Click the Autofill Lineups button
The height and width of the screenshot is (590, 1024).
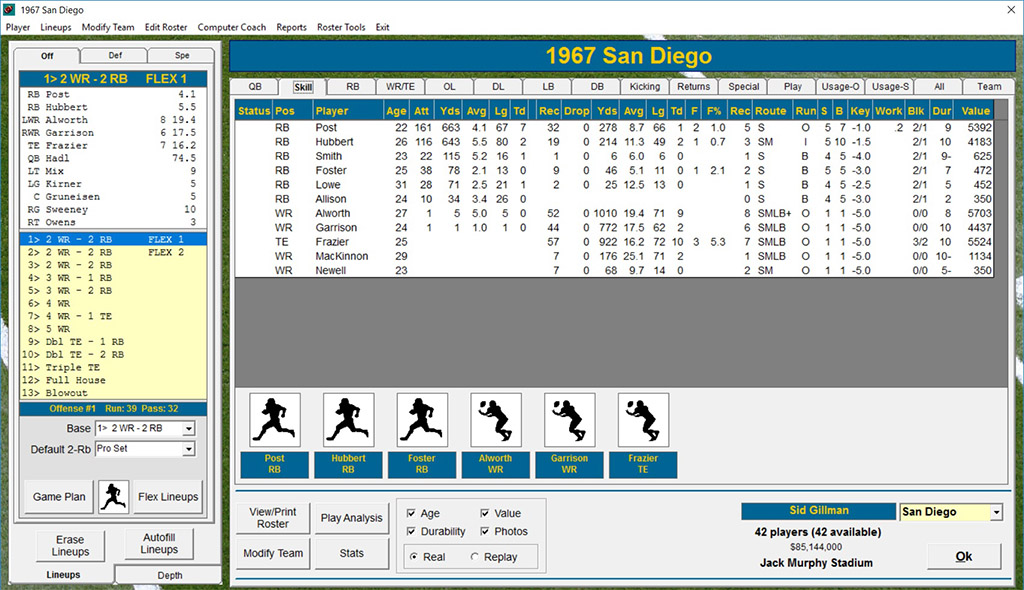tap(159, 544)
